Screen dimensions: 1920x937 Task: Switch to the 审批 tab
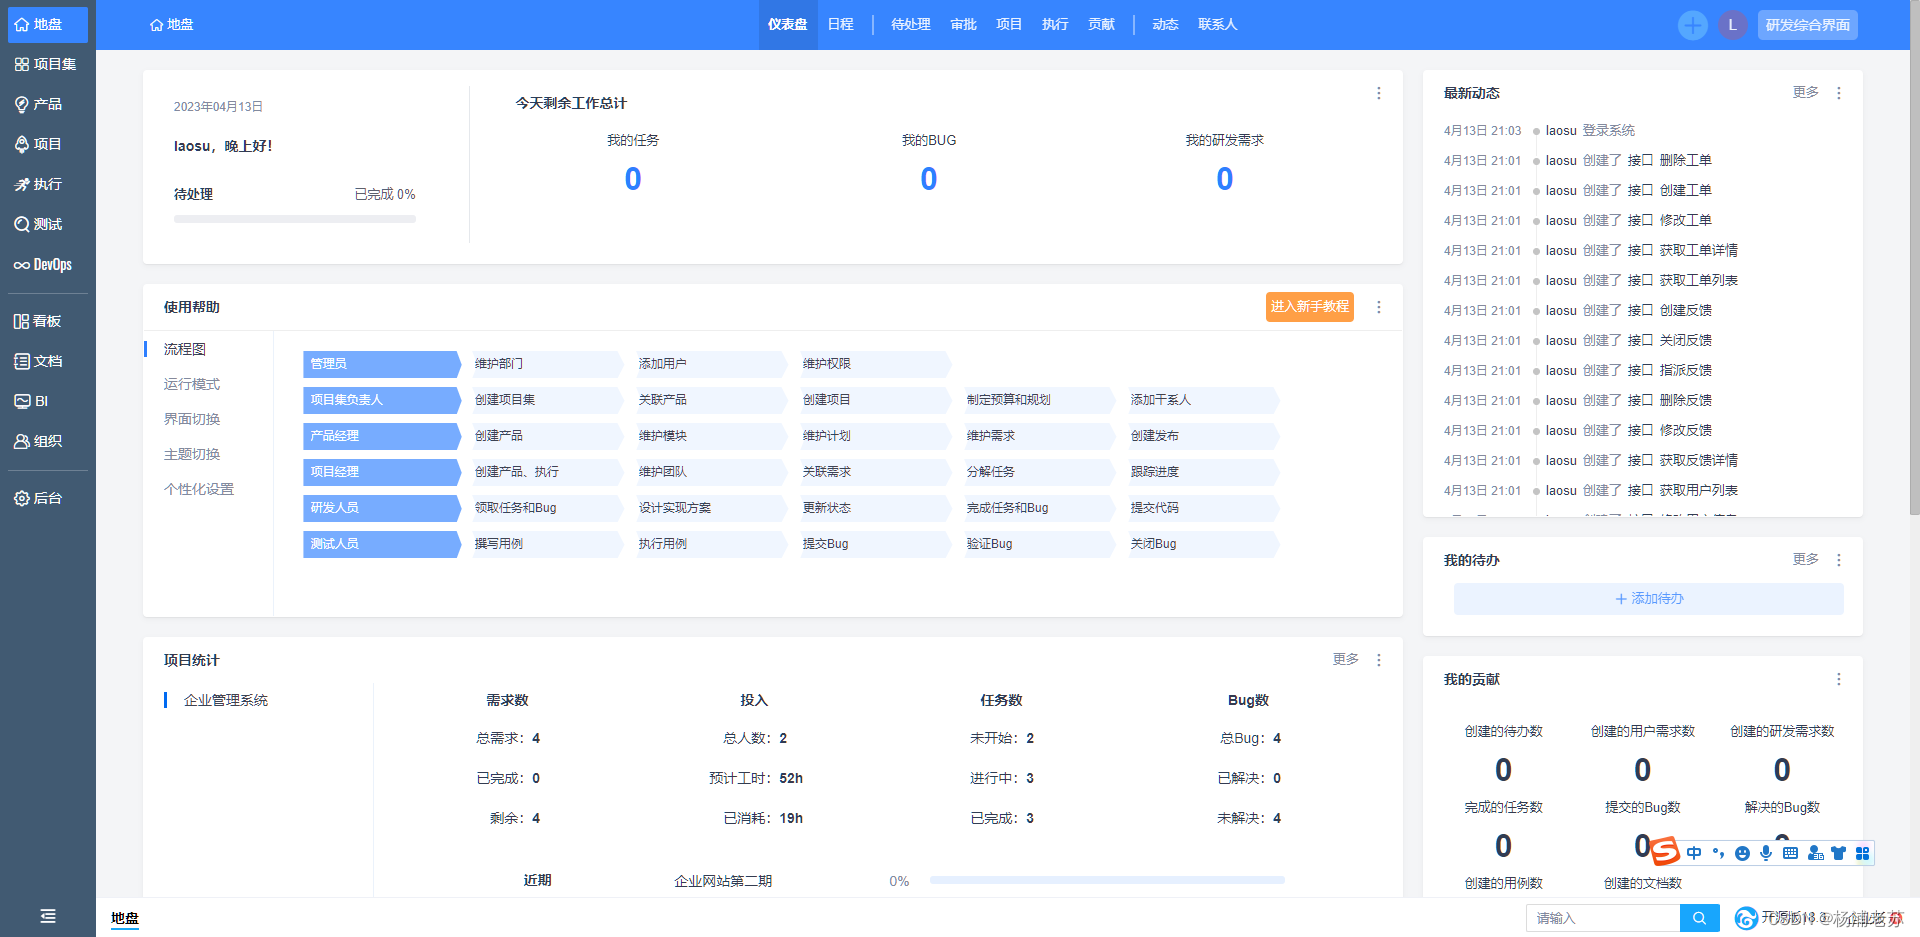[x=963, y=25]
